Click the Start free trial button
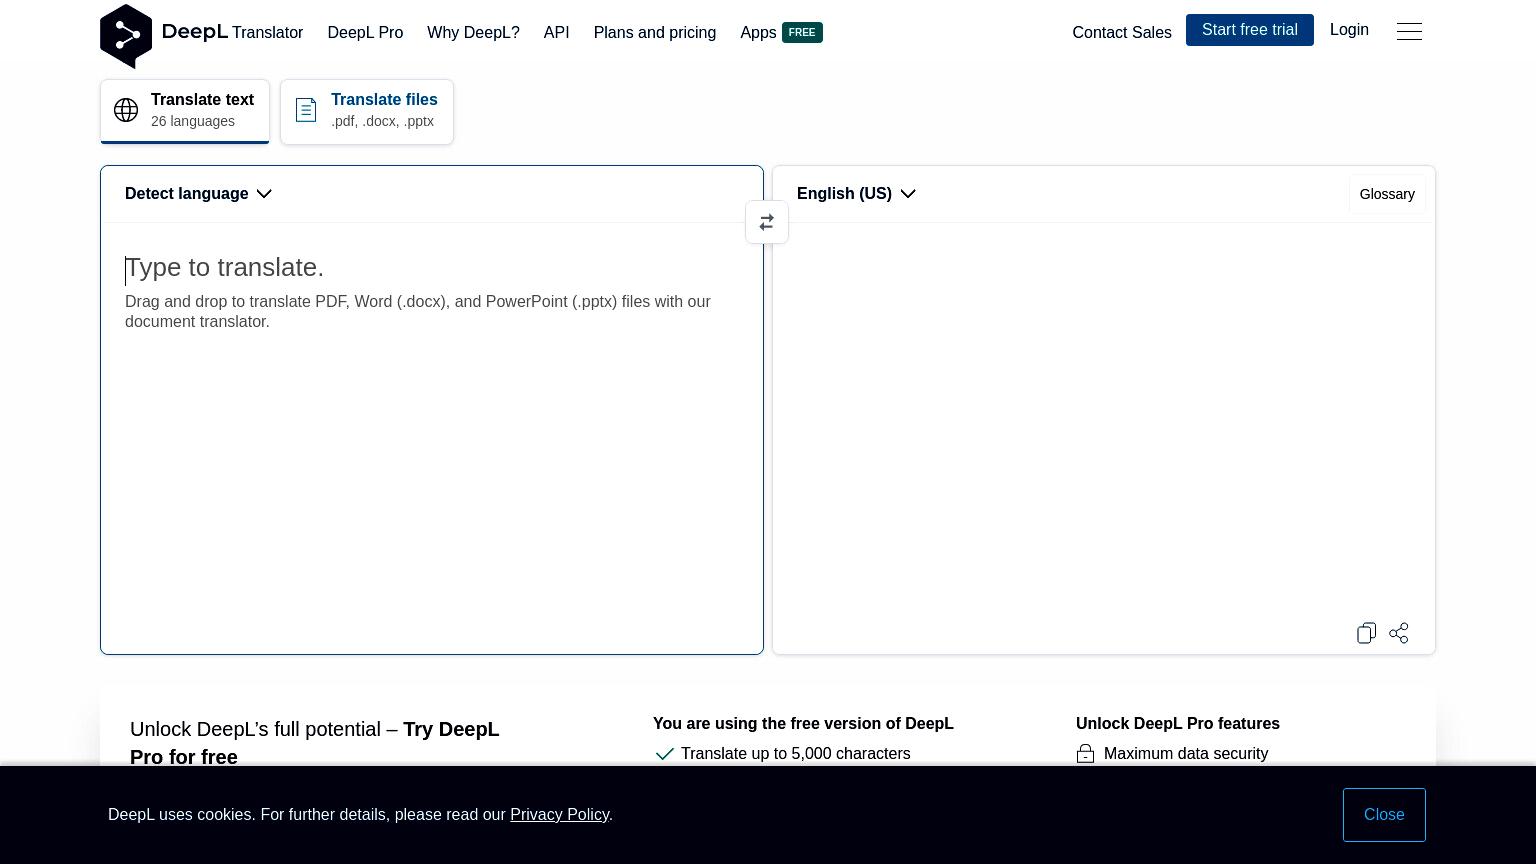This screenshot has width=1536, height=864. point(1250,30)
